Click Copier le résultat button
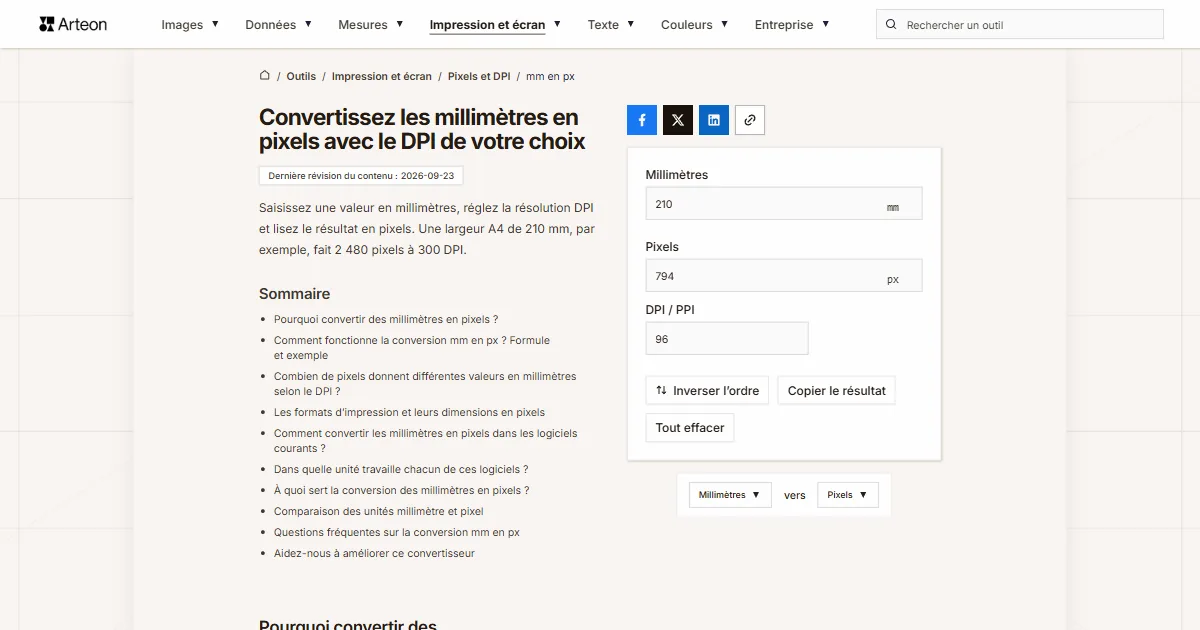The width and height of the screenshot is (1200, 630). pyautogui.click(x=837, y=391)
